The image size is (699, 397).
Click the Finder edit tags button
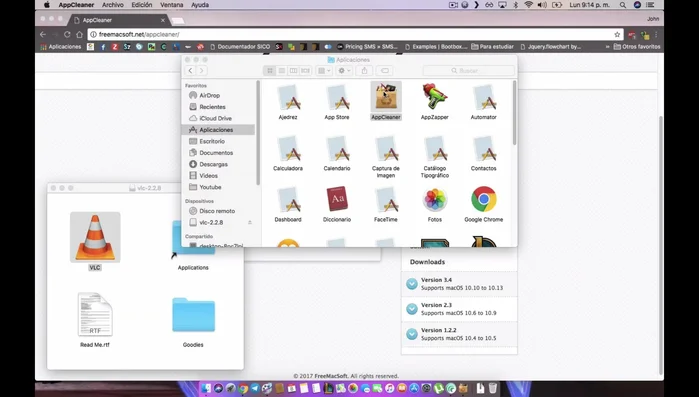pos(385,70)
